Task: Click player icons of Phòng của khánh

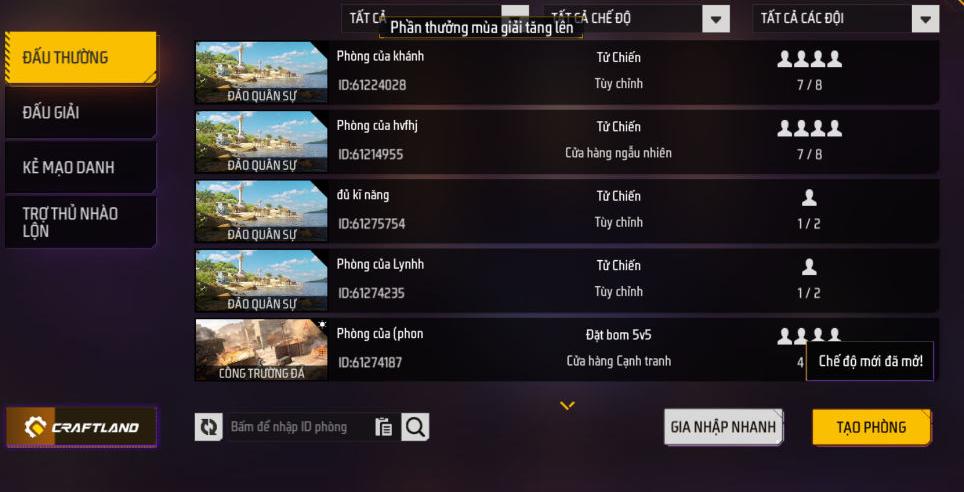Action: pos(809,59)
